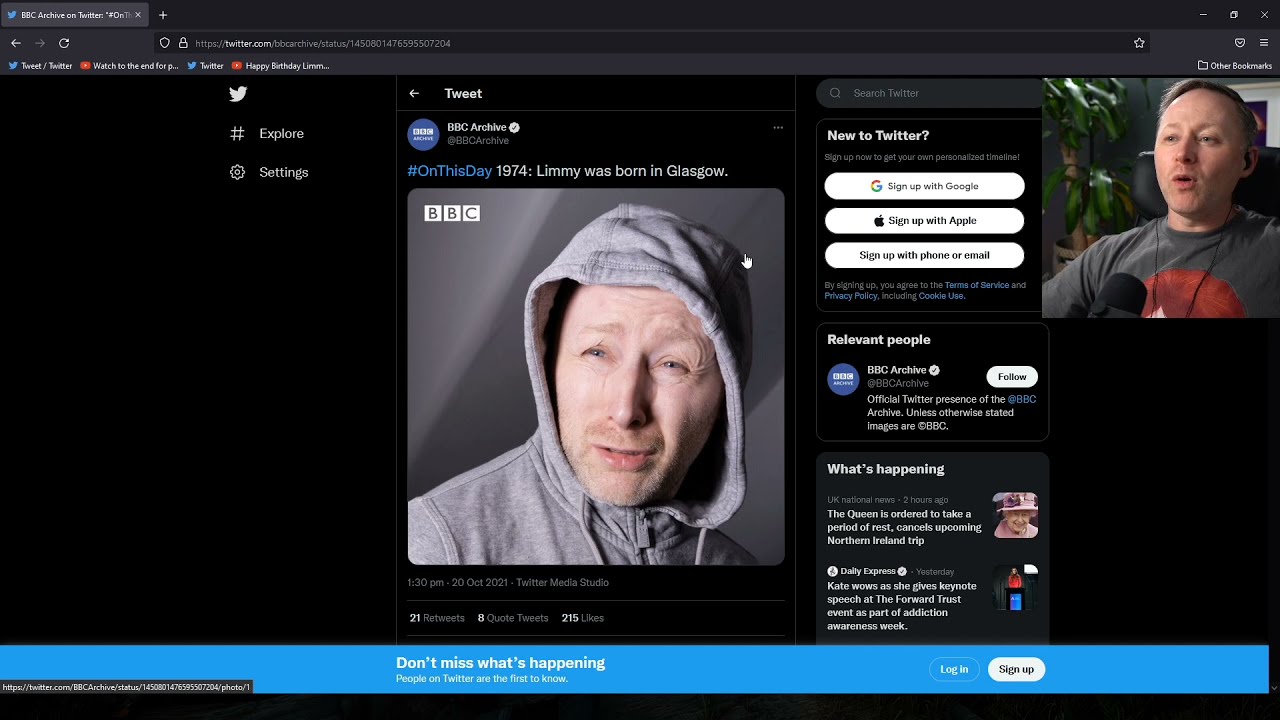Click browser back button

point(16,43)
